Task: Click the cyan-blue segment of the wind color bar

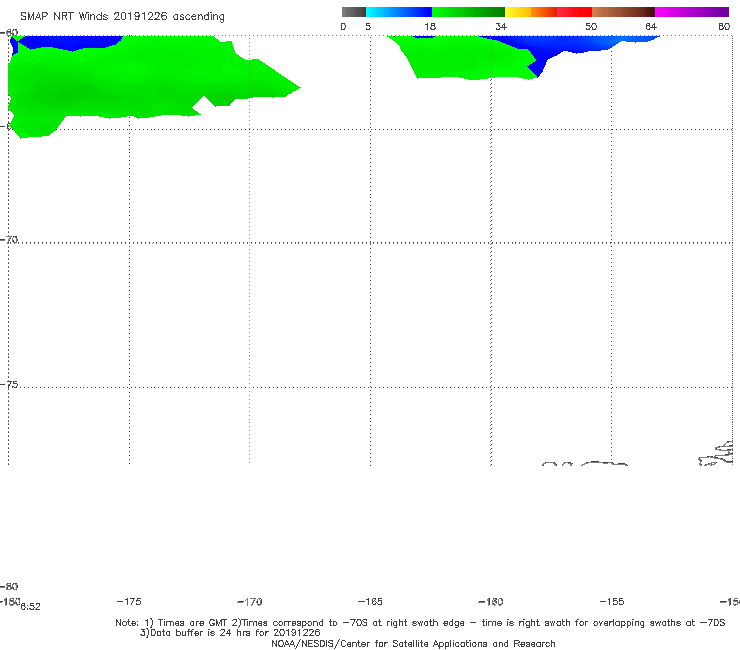Action: pos(399,12)
